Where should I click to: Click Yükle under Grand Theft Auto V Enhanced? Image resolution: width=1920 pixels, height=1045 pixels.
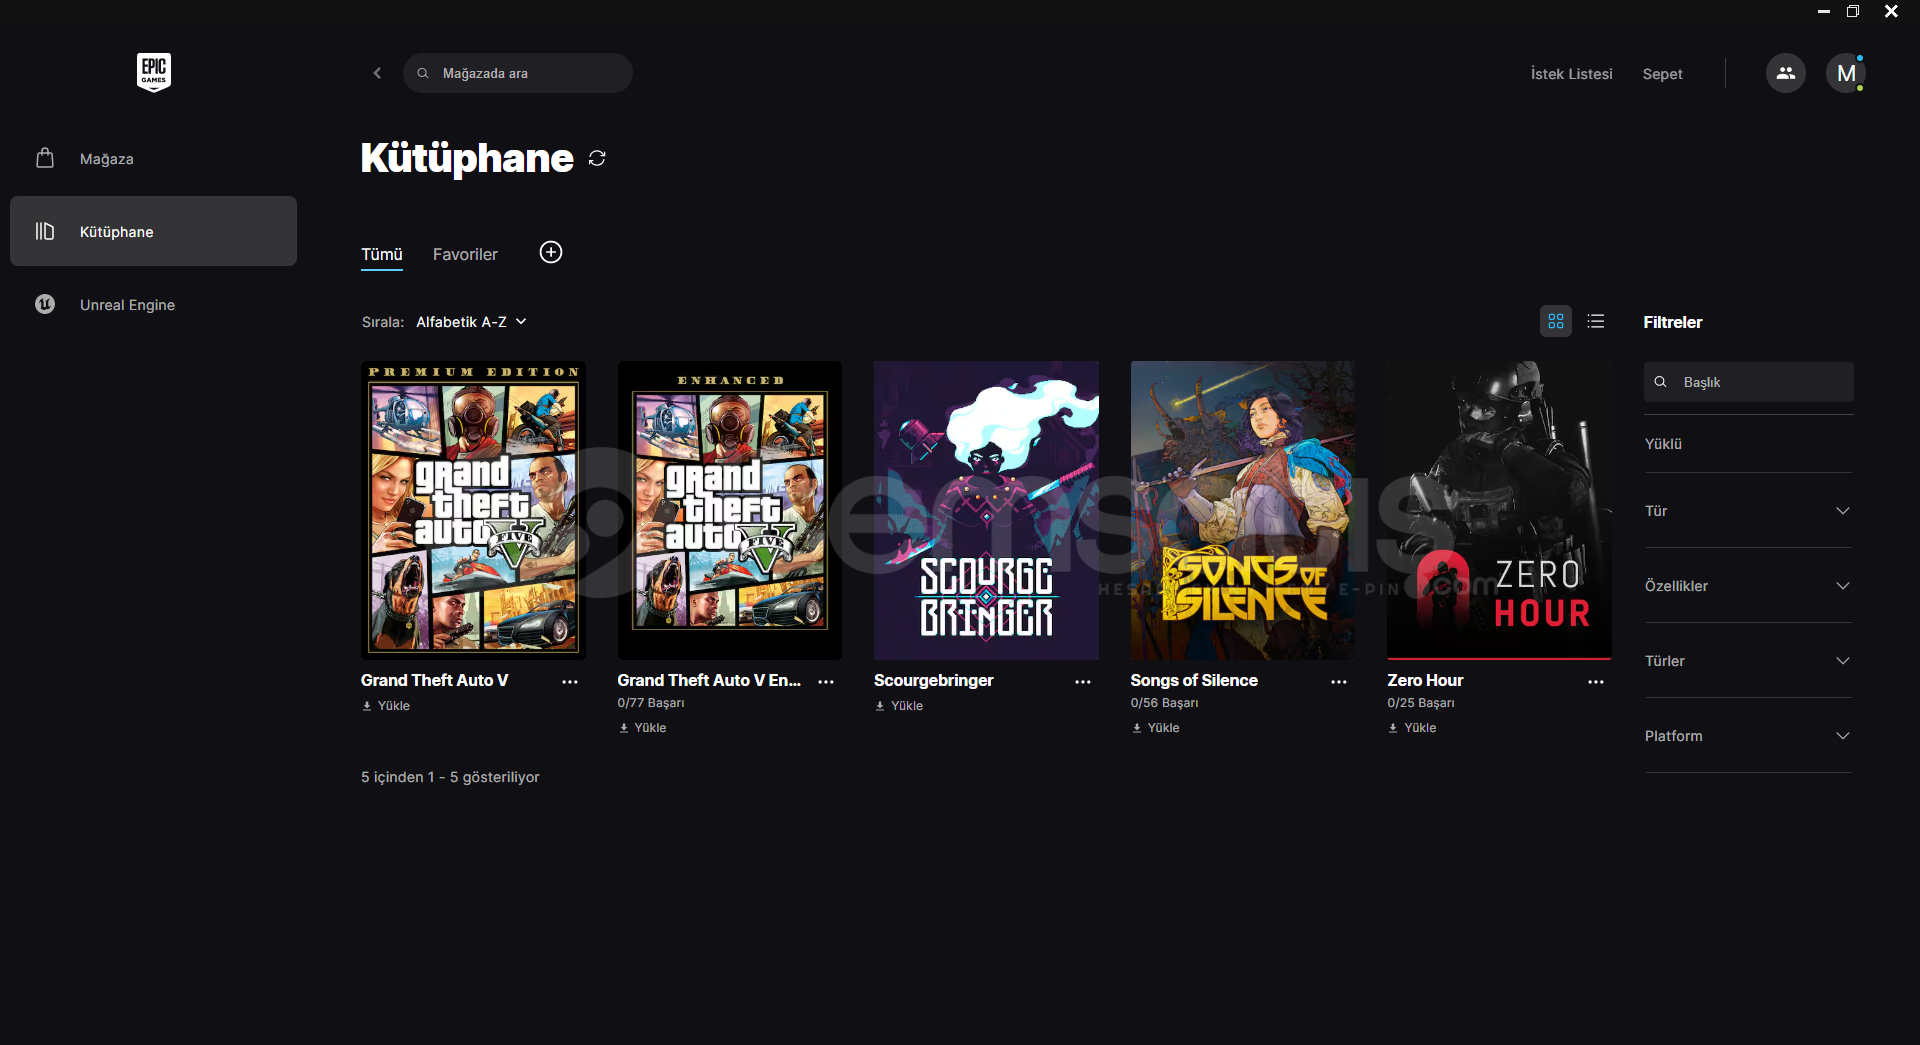coord(642,728)
